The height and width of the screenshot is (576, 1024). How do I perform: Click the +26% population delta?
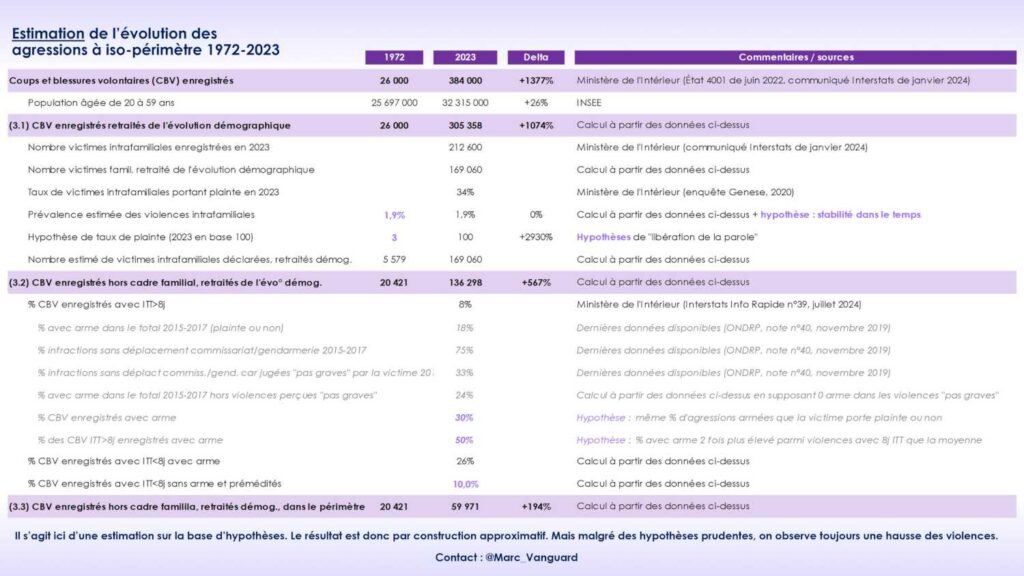pyautogui.click(x=536, y=103)
